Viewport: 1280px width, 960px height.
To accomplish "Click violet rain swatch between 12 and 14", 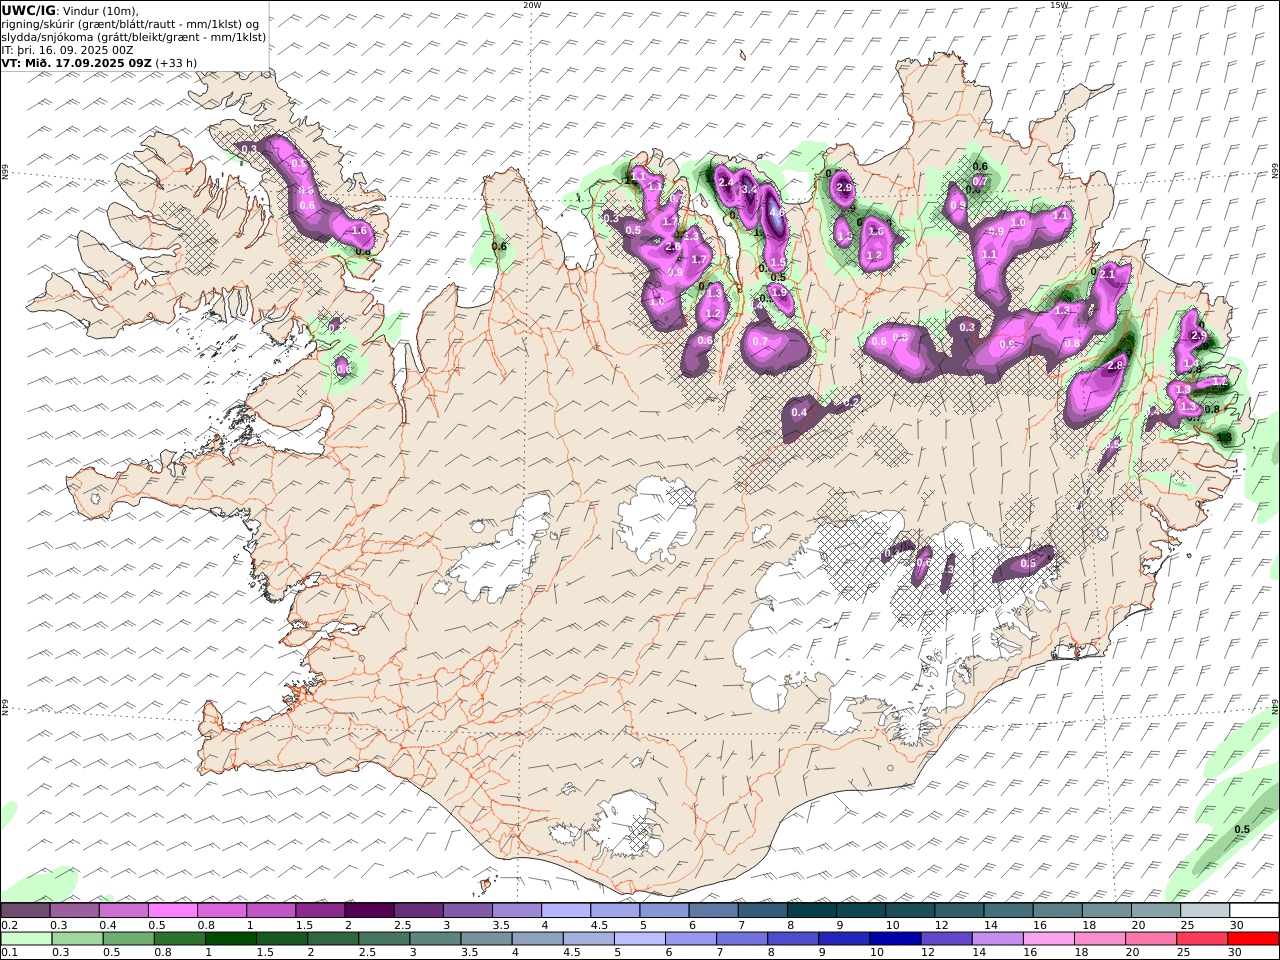I will 945,939.
